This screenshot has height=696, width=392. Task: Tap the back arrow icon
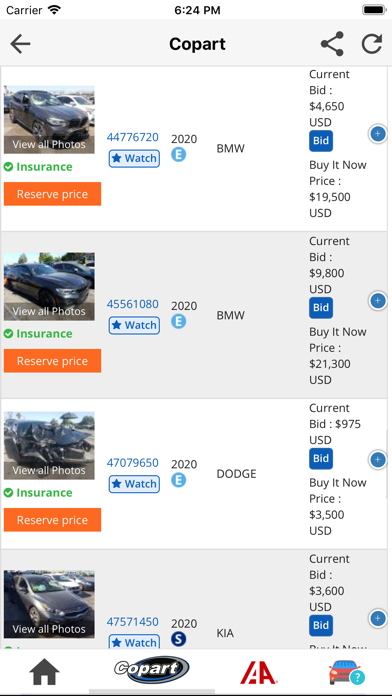(x=20, y=44)
